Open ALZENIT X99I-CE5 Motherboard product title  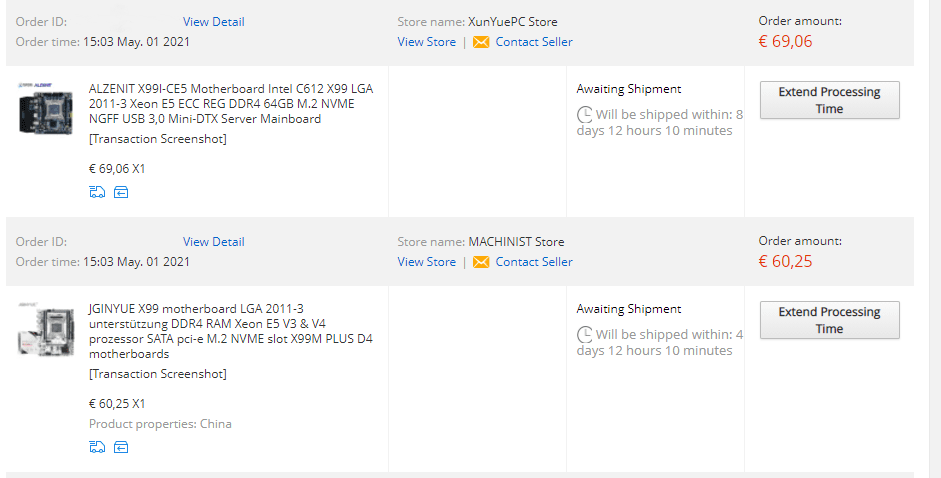[x=231, y=104]
